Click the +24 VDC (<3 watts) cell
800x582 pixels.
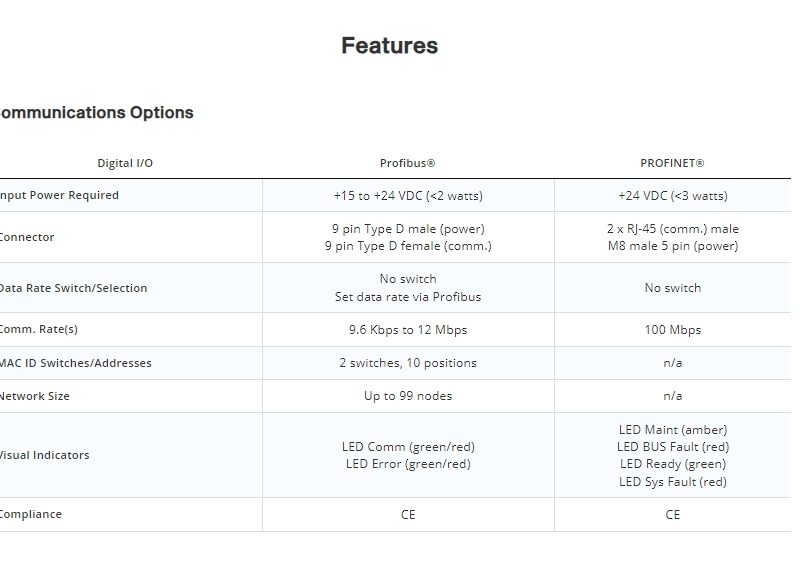(x=672, y=196)
